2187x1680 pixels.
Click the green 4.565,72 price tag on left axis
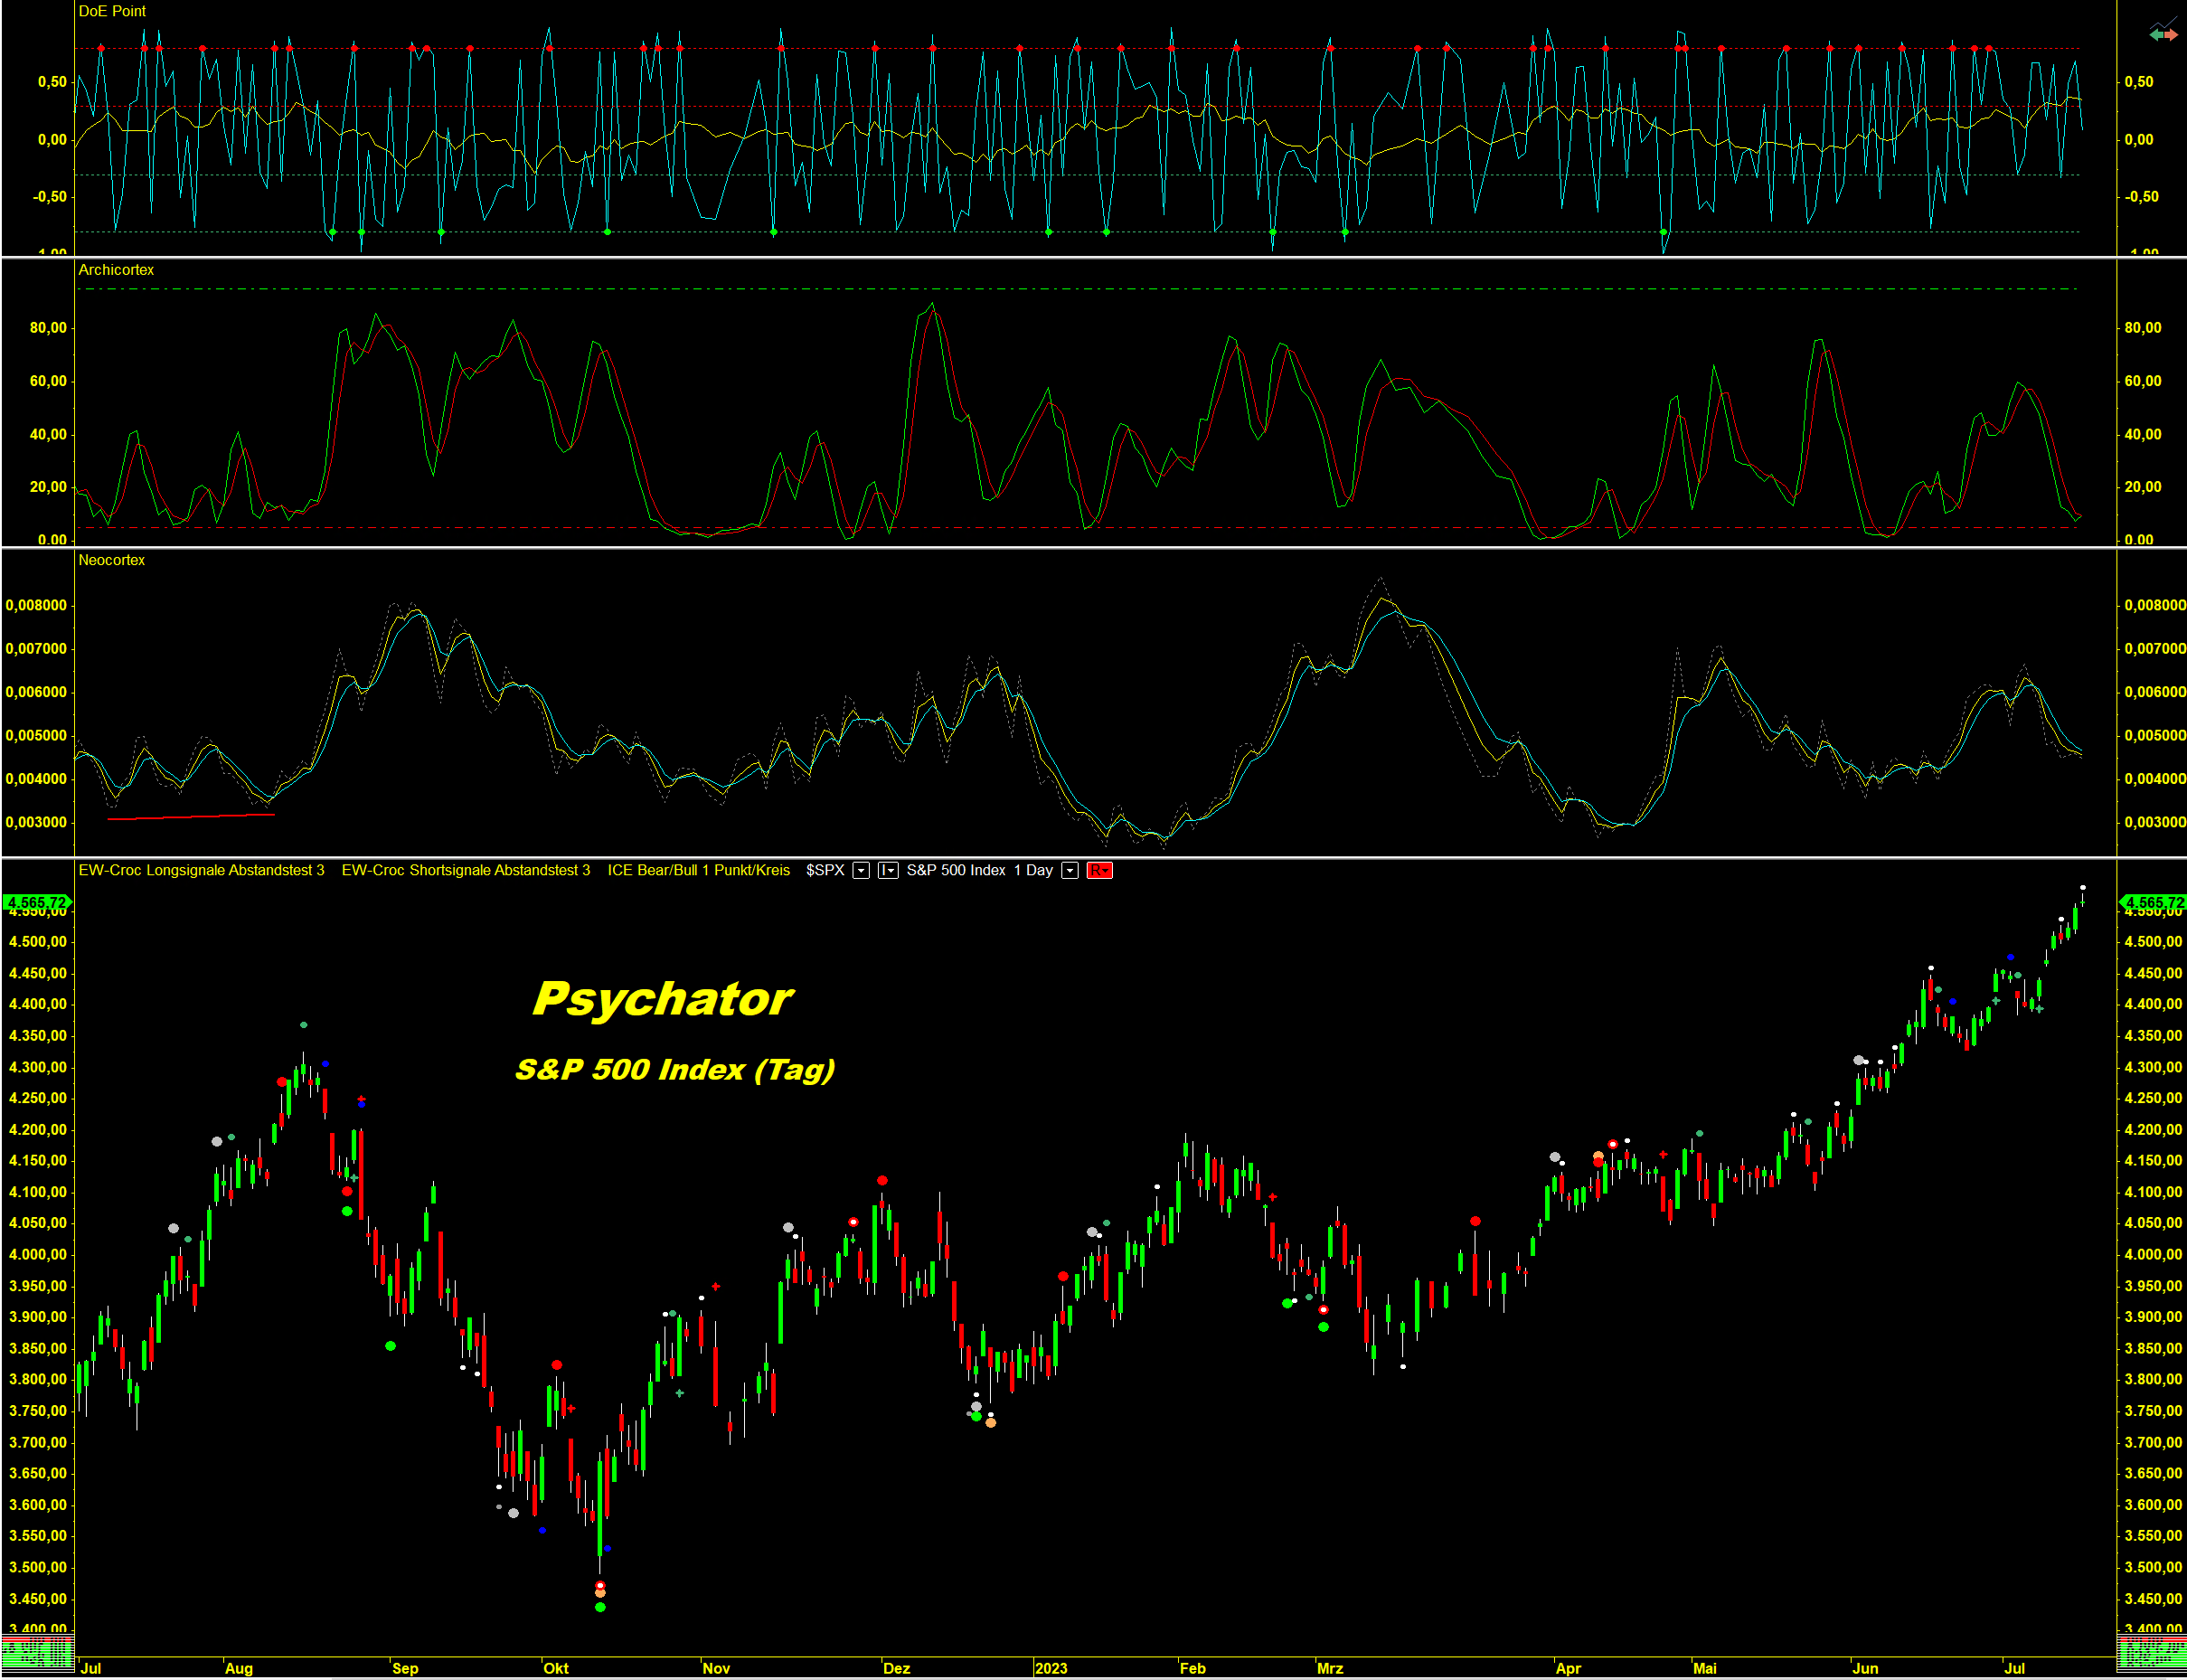(x=36, y=902)
